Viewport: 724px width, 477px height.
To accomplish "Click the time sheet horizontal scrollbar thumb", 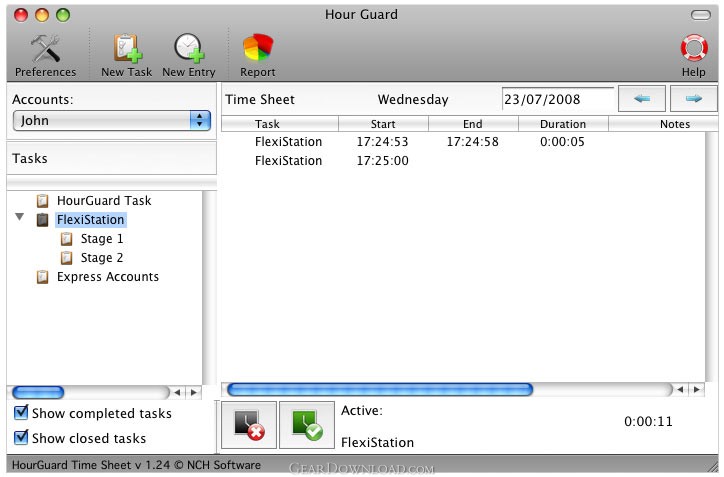I will pyautogui.click(x=380, y=389).
